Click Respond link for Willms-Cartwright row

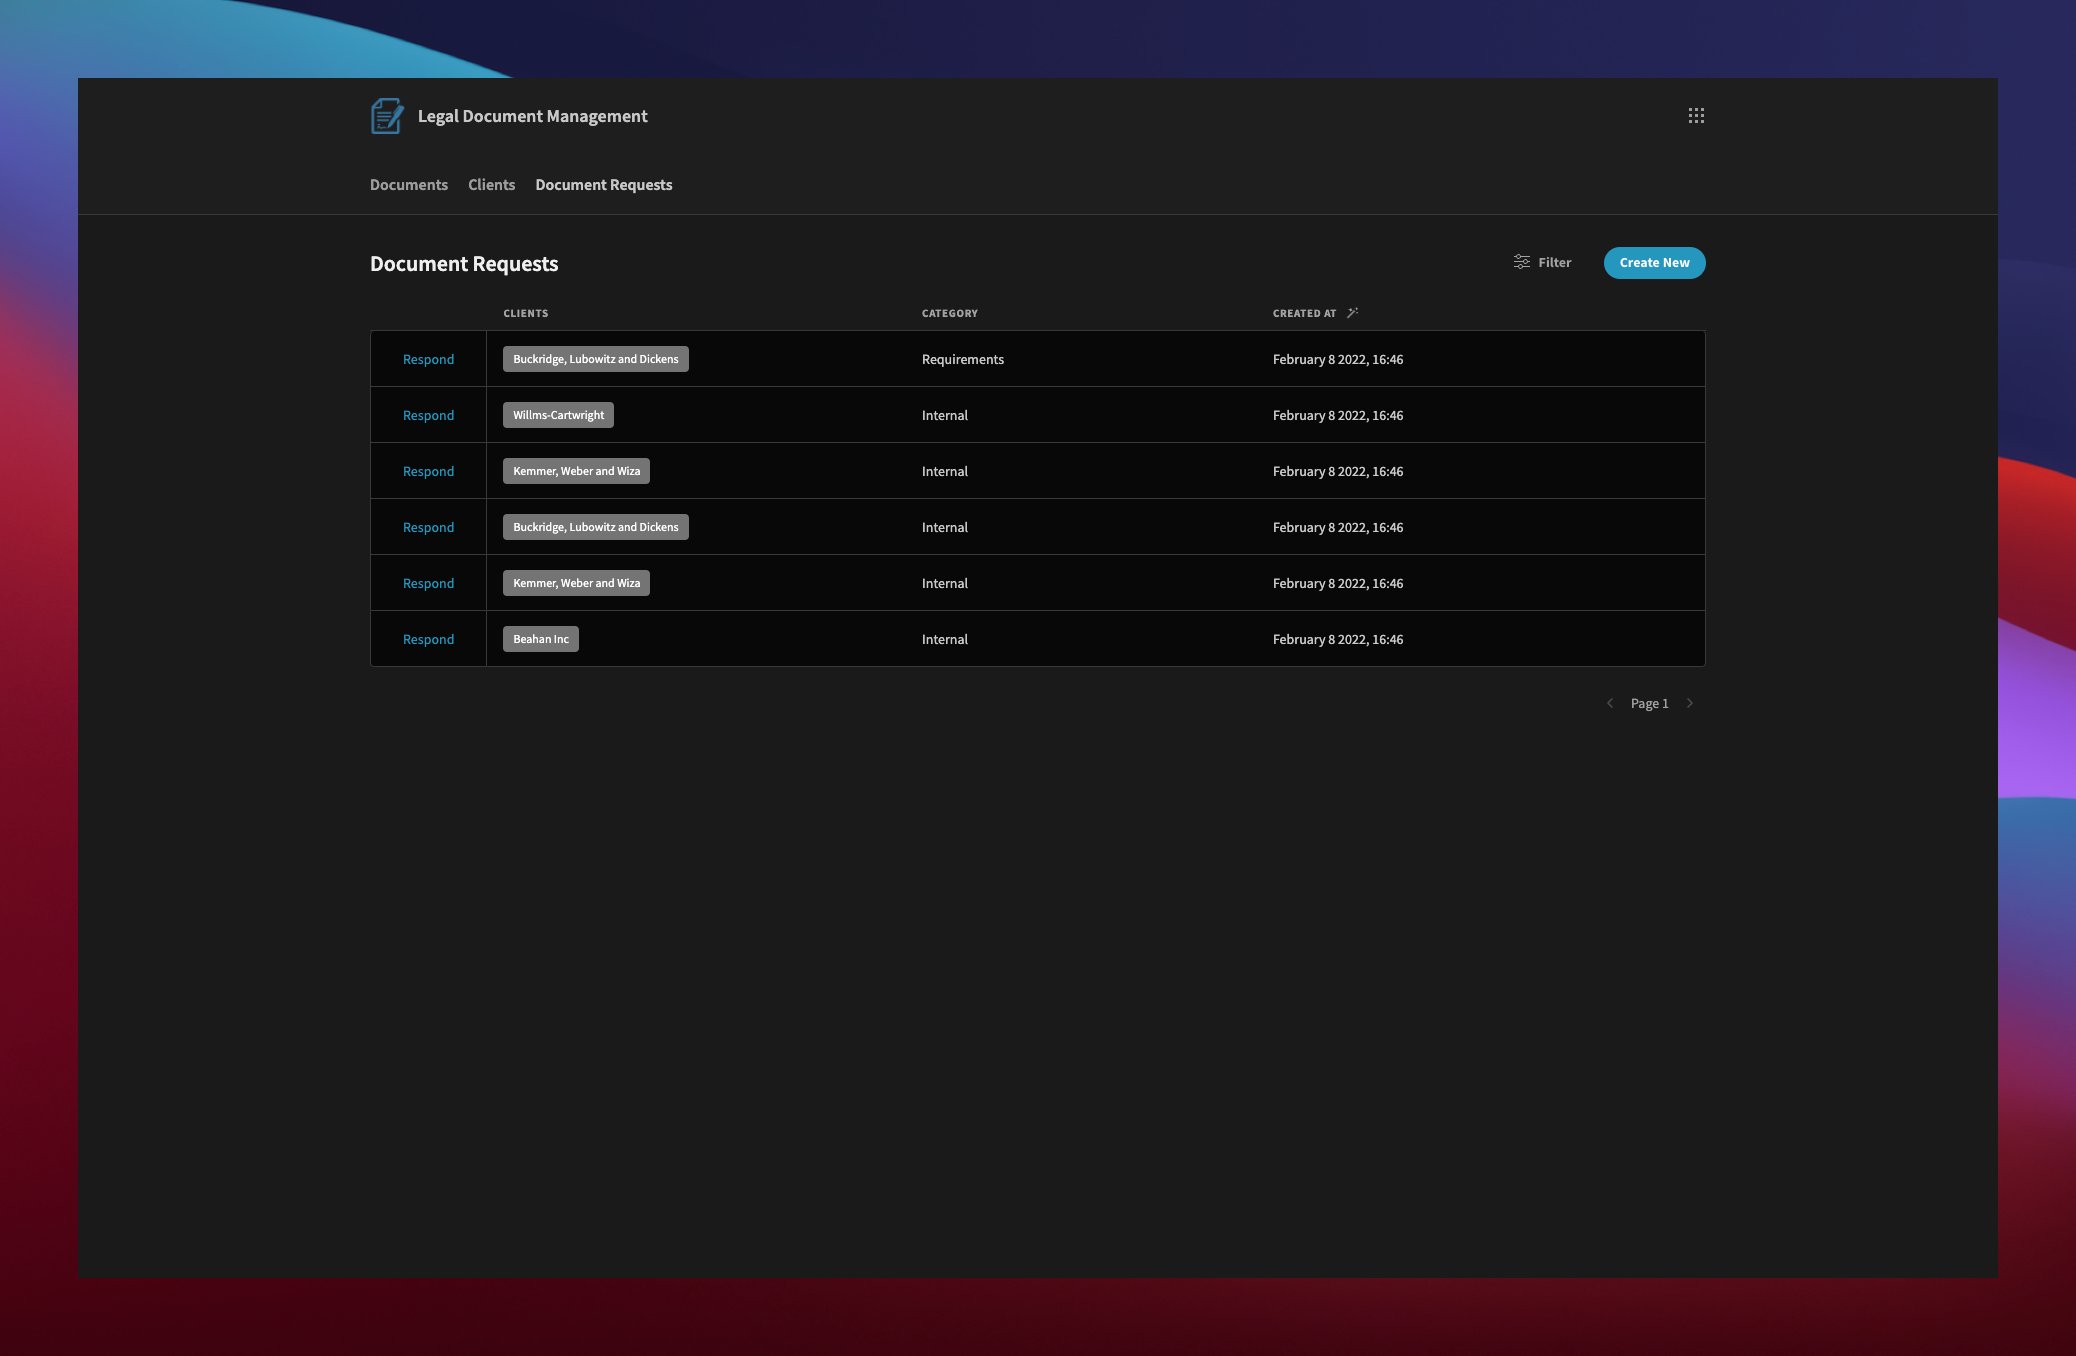(x=430, y=413)
